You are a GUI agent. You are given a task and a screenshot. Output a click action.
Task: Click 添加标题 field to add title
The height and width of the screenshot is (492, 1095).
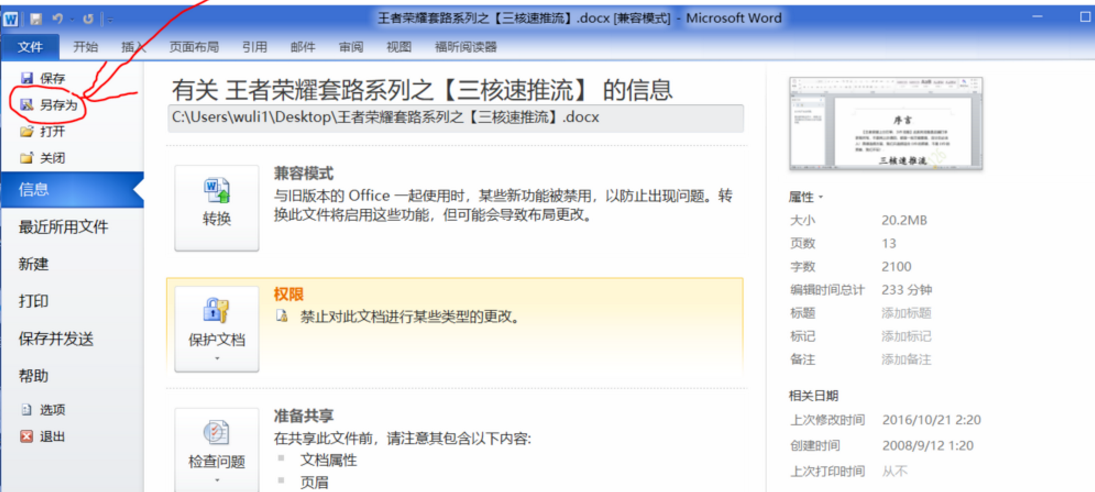tap(906, 313)
